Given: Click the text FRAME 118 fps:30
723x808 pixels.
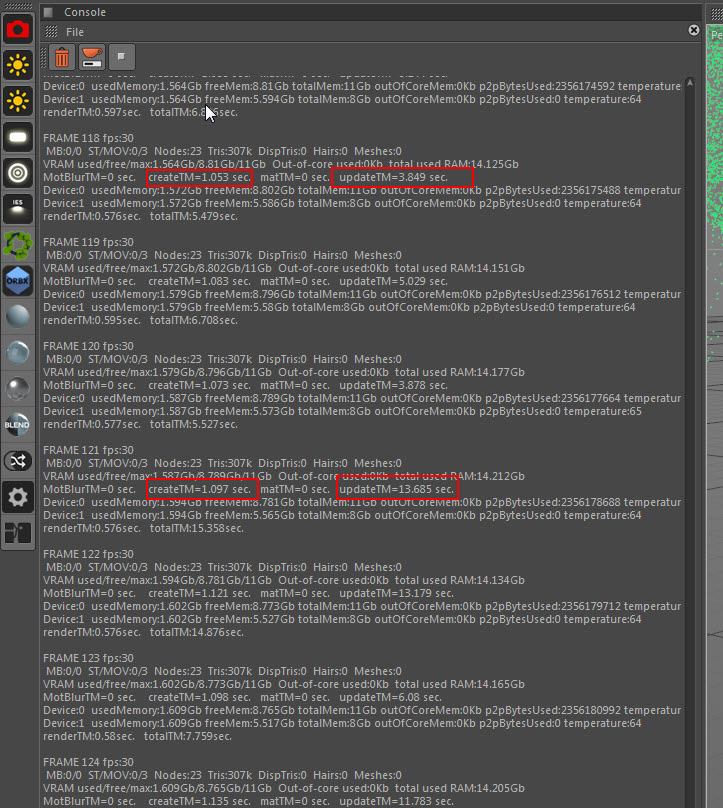Looking at the screenshot, I should [88, 138].
